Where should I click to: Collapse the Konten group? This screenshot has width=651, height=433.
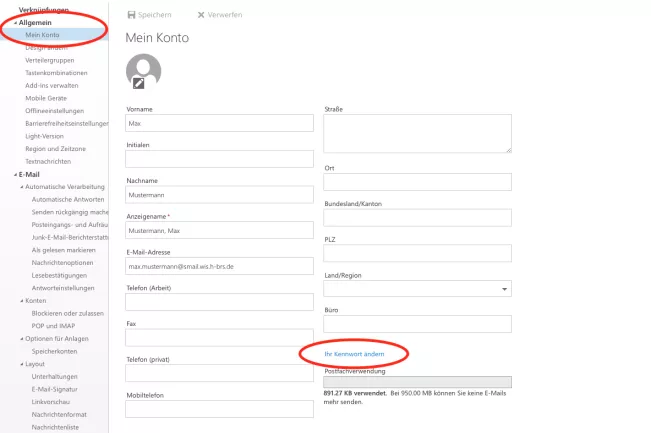pos(21,301)
